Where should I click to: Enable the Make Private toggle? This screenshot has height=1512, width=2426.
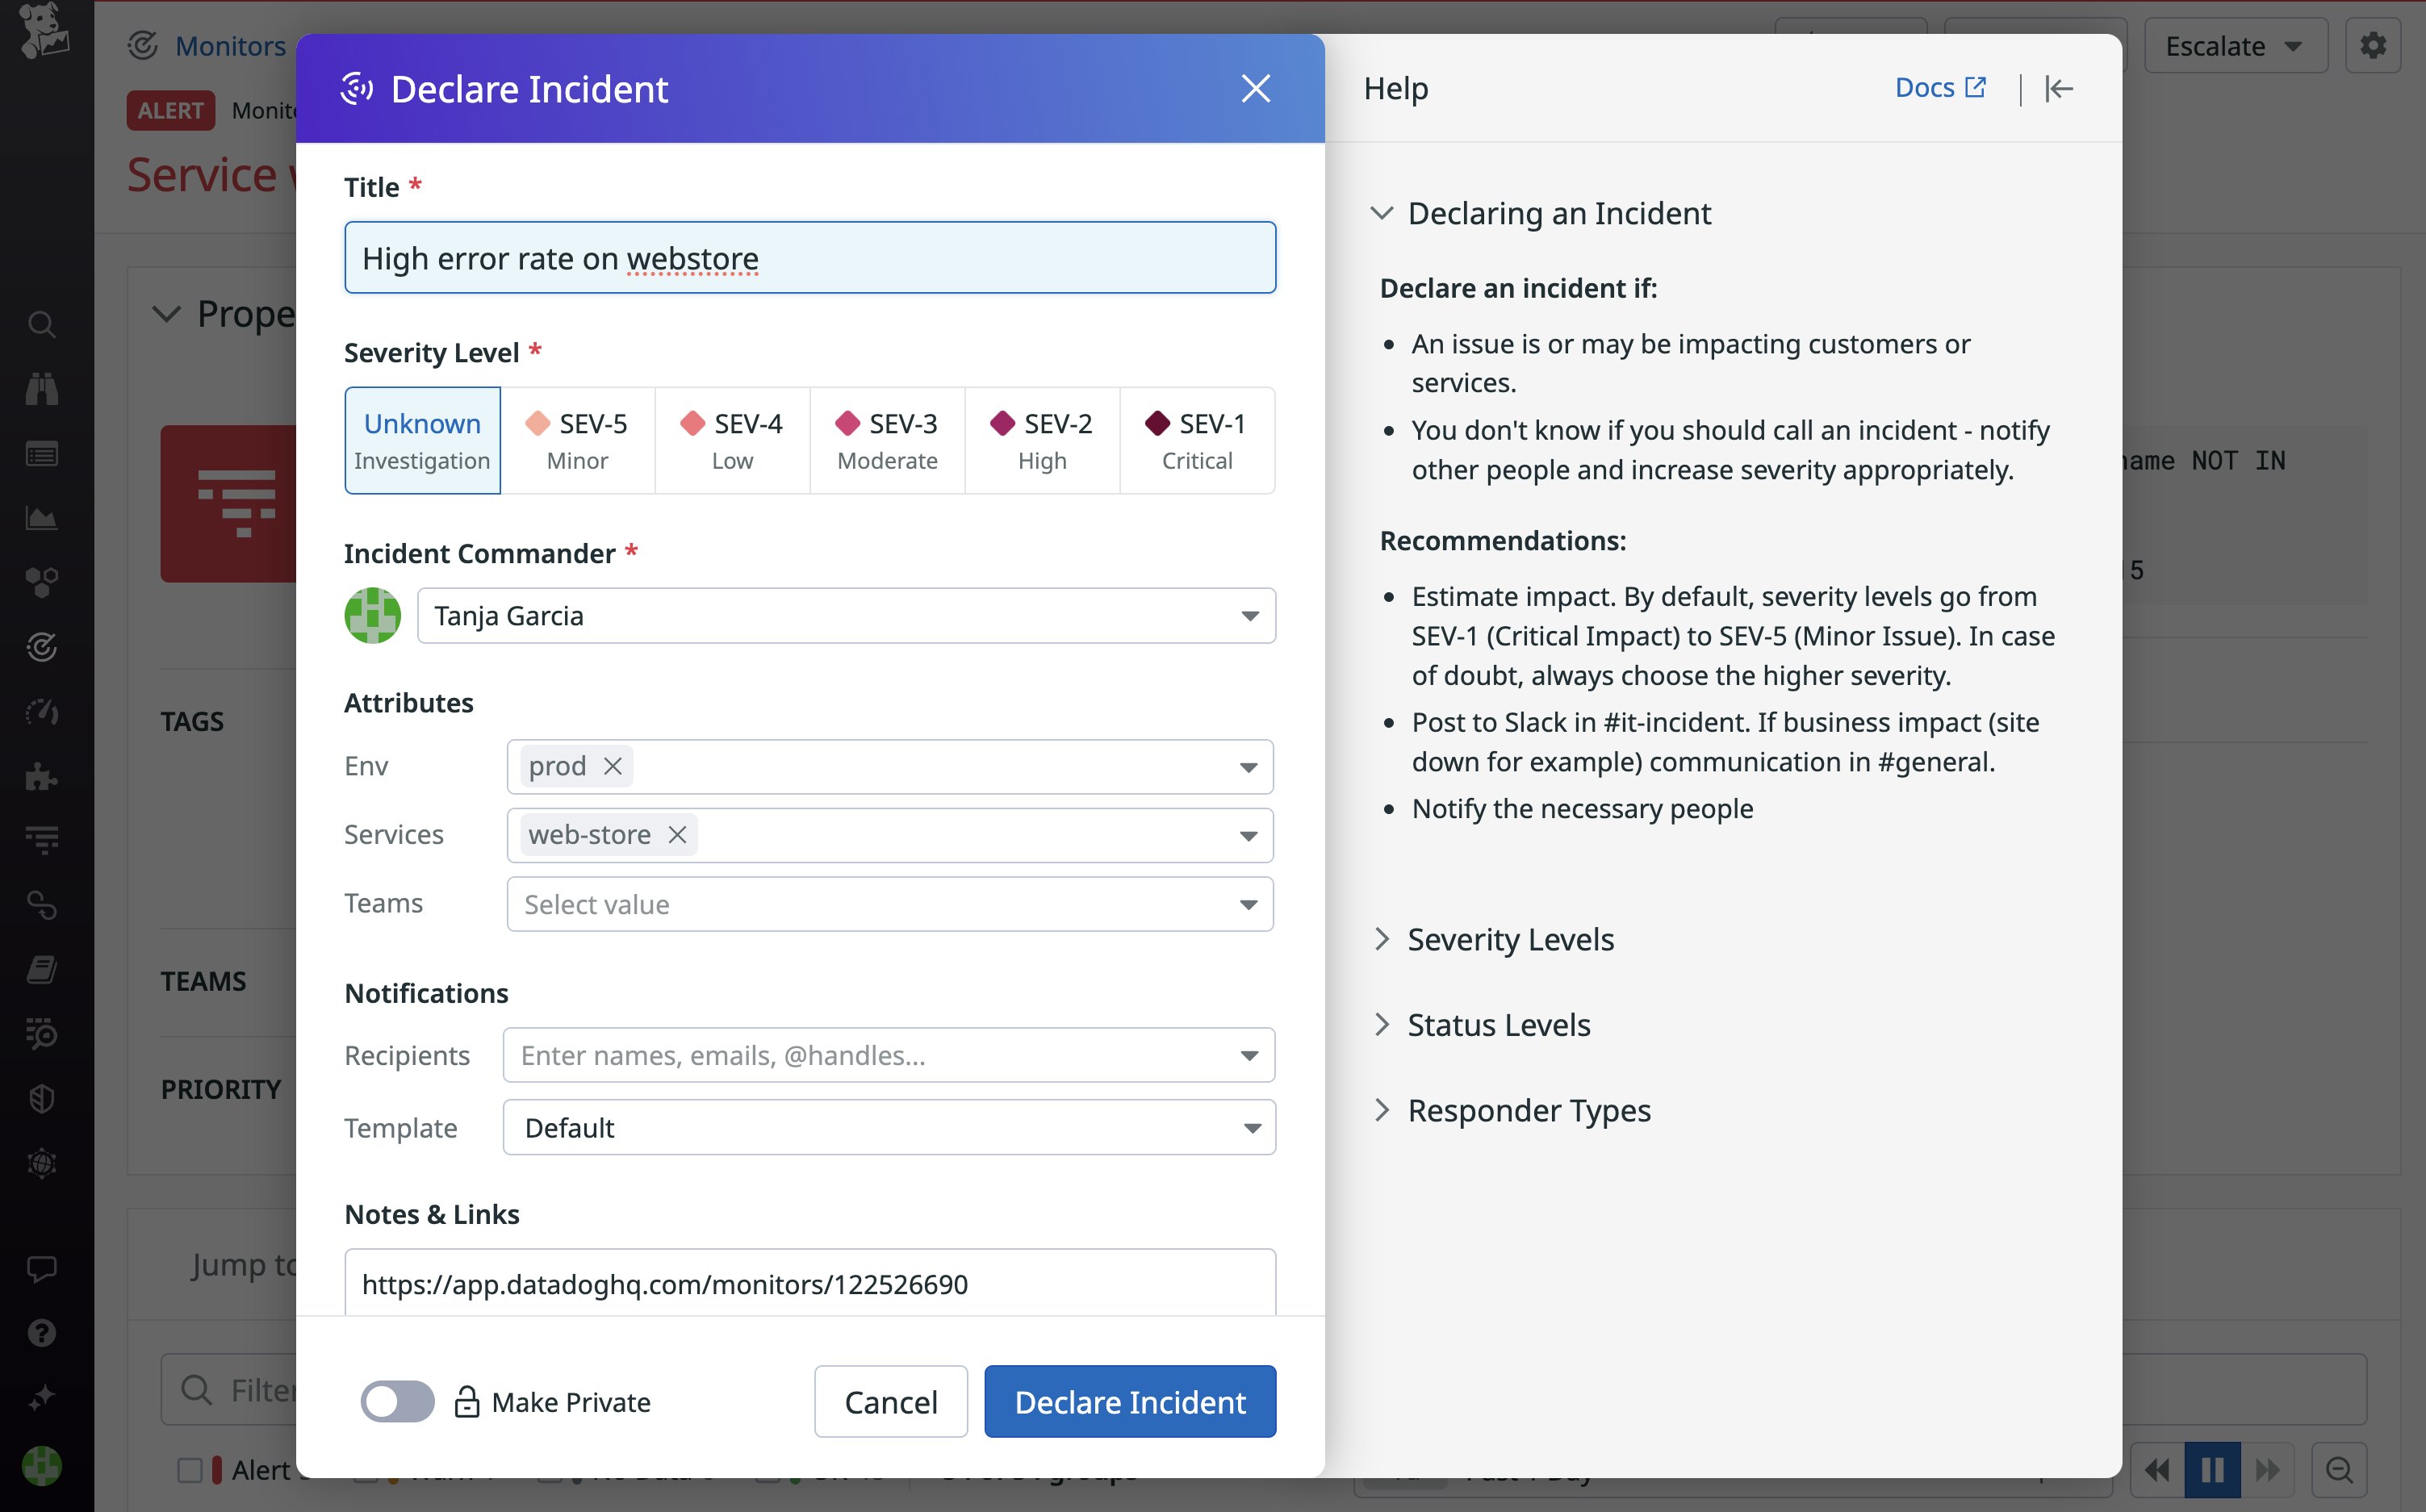click(x=396, y=1401)
